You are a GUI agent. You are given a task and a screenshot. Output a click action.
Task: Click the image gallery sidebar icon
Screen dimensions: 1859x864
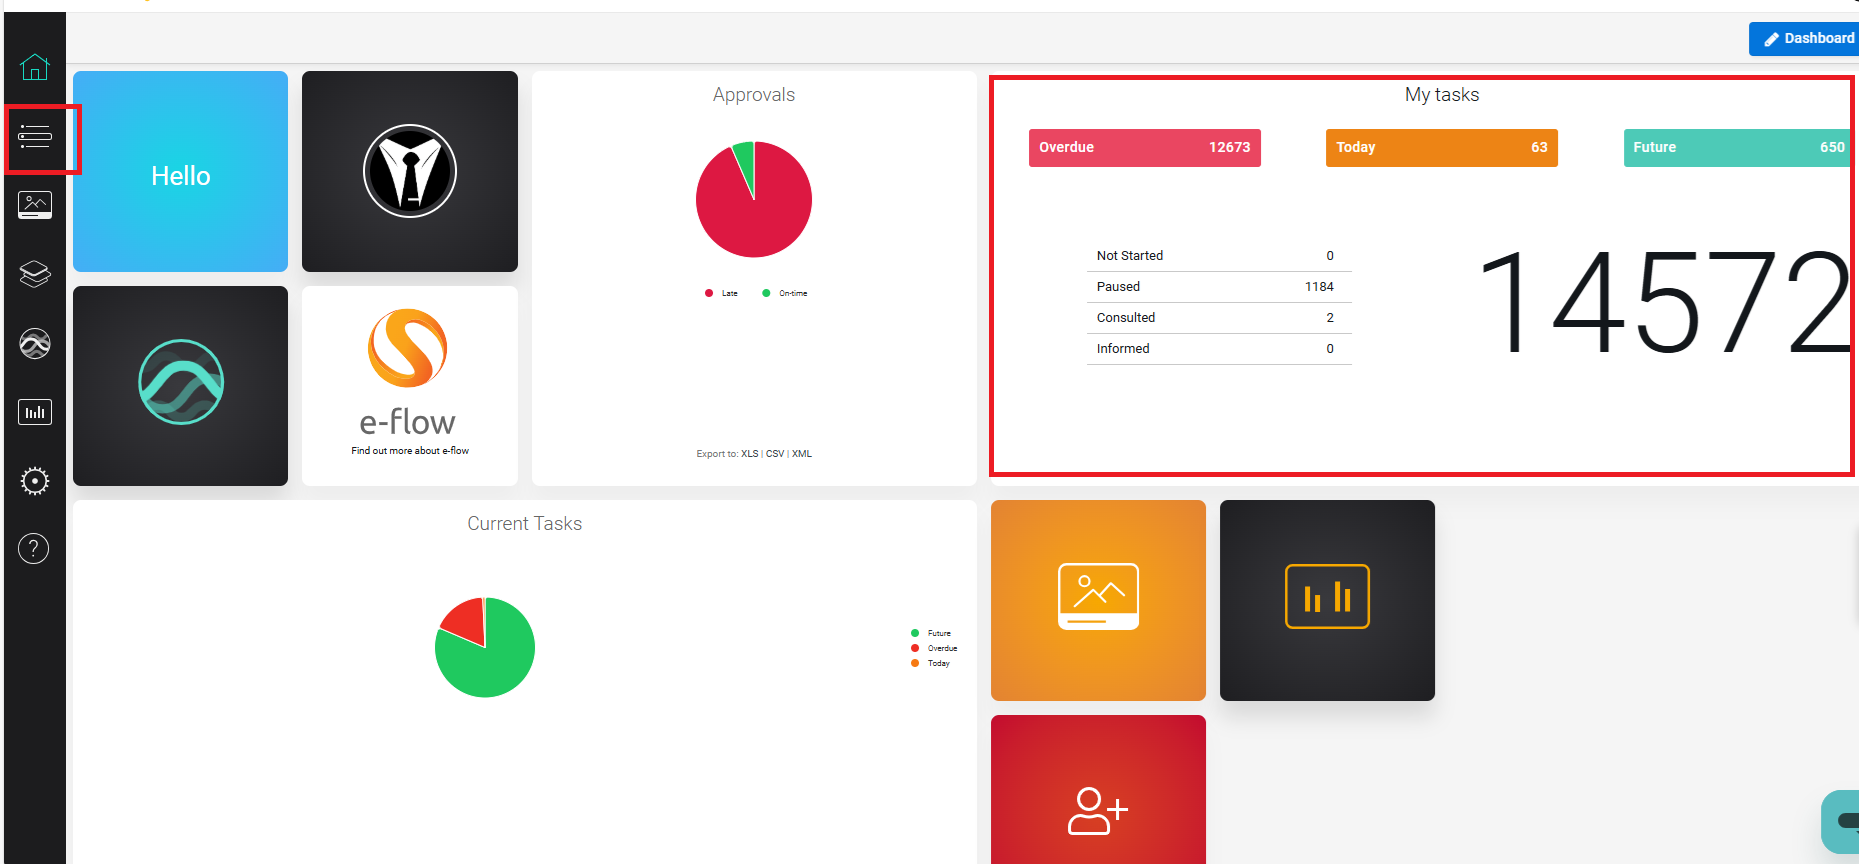pyautogui.click(x=35, y=205)
